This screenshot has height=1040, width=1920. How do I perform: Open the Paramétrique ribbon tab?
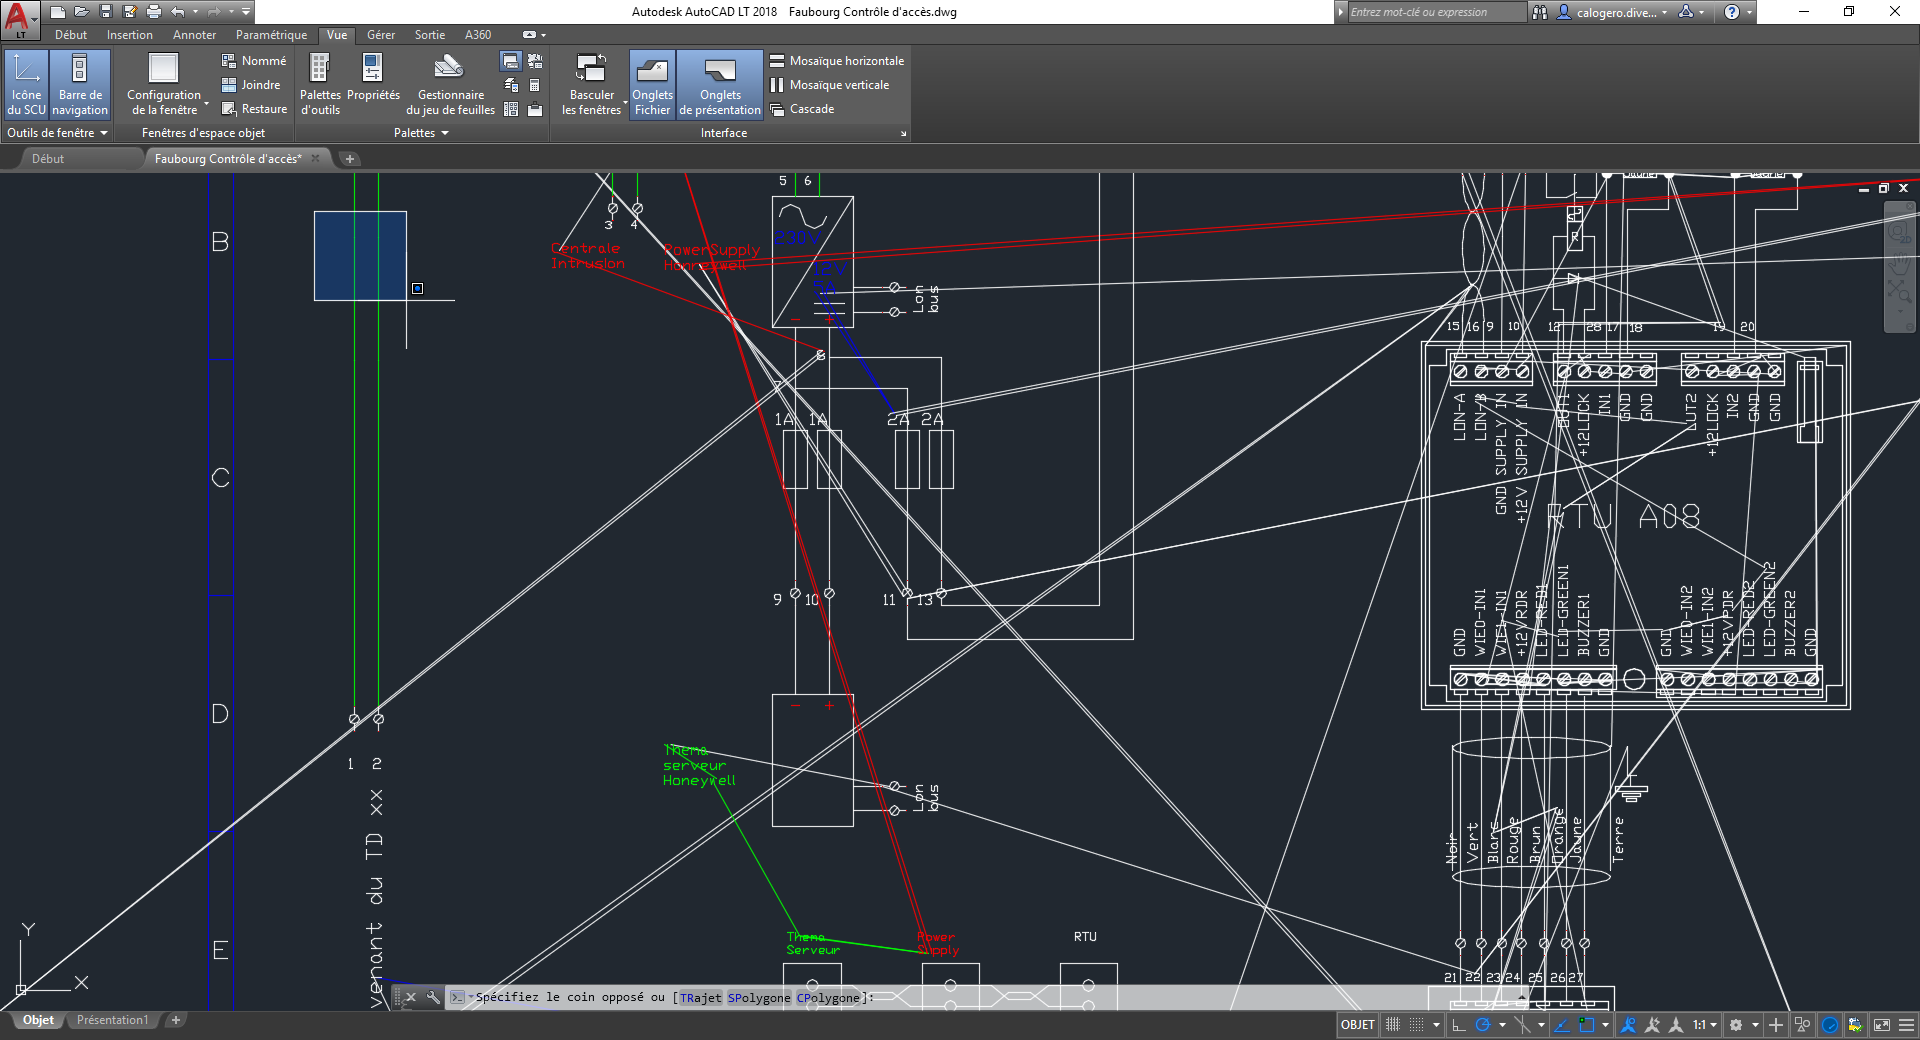[x=271, y=35]
